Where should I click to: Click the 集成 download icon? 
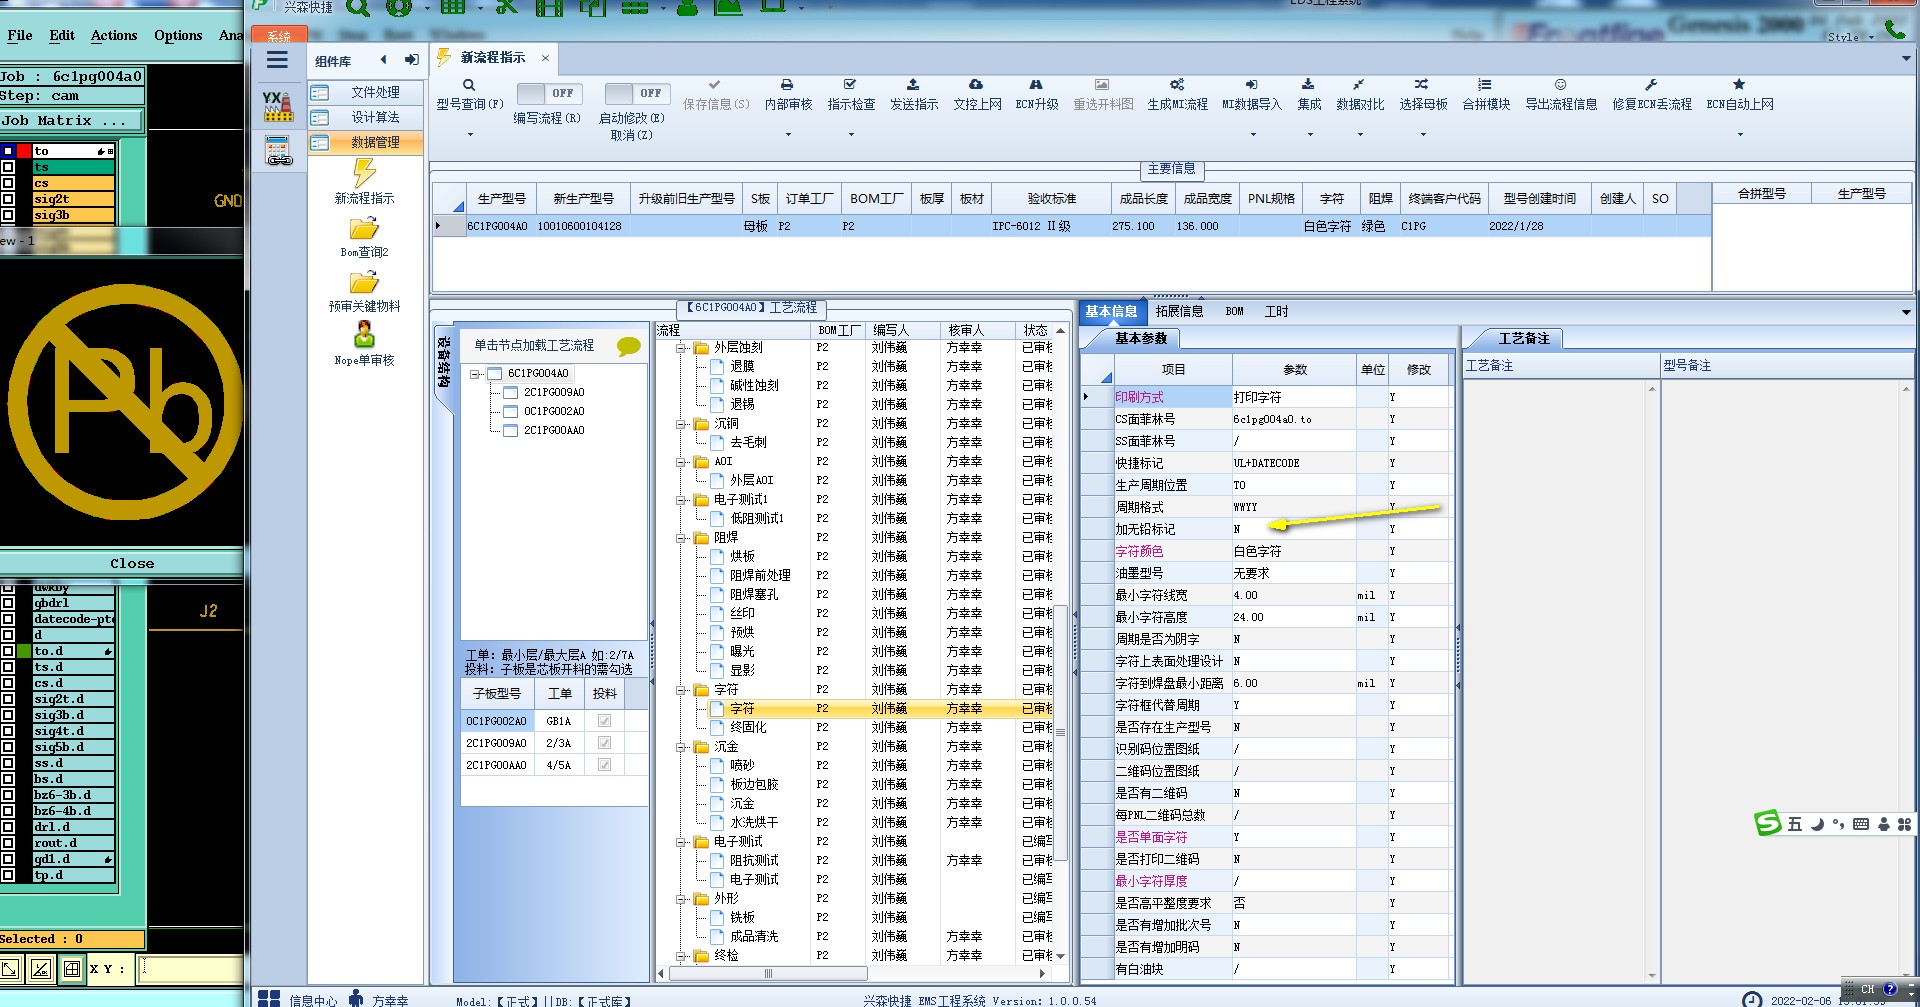1308,85
